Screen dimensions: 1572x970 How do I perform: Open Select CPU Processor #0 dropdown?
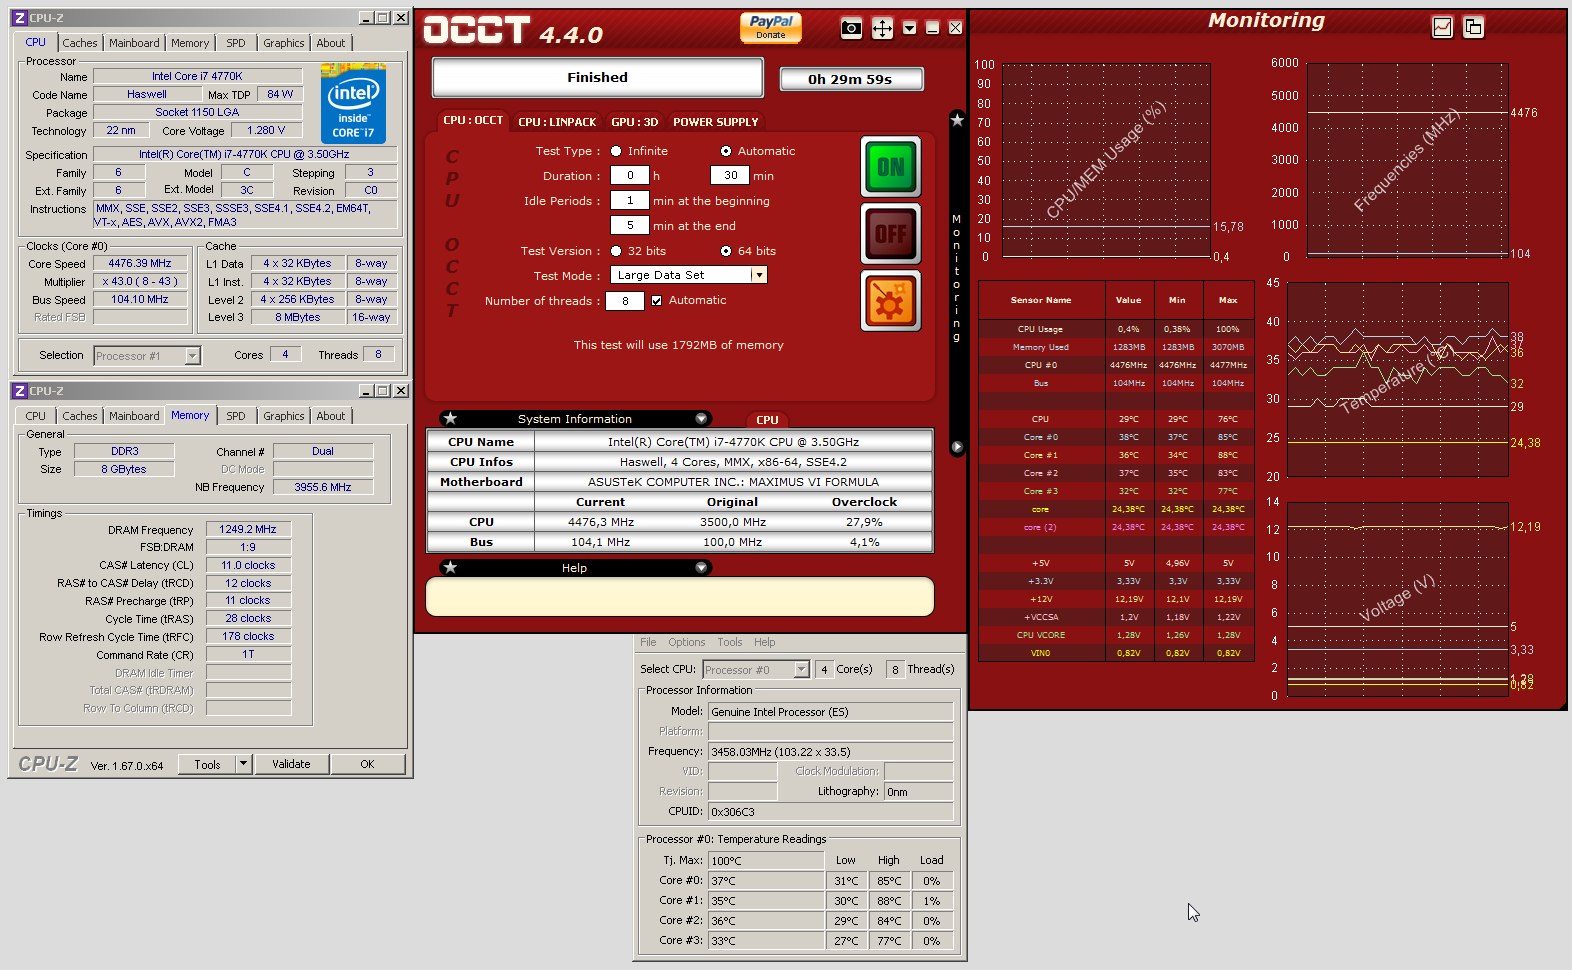click(x=801, y=670)
